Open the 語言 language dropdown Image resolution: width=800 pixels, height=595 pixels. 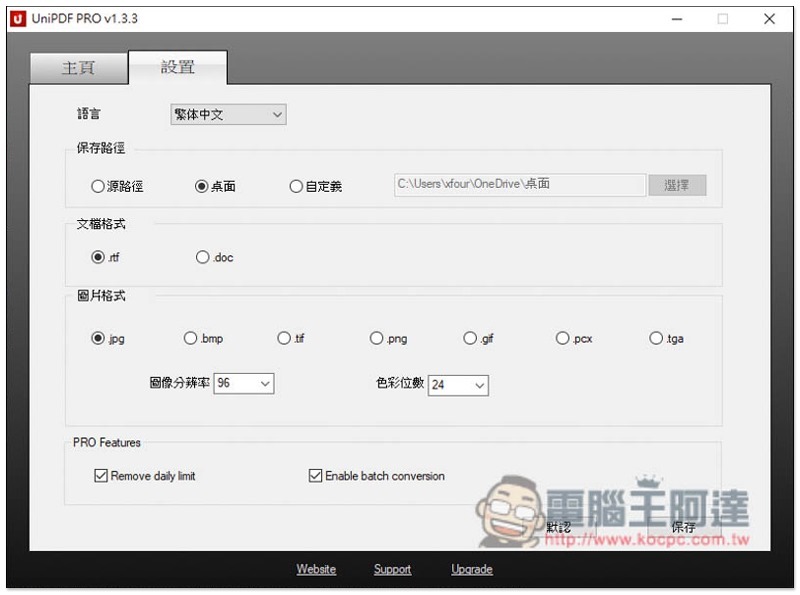[x=228, y=114]
